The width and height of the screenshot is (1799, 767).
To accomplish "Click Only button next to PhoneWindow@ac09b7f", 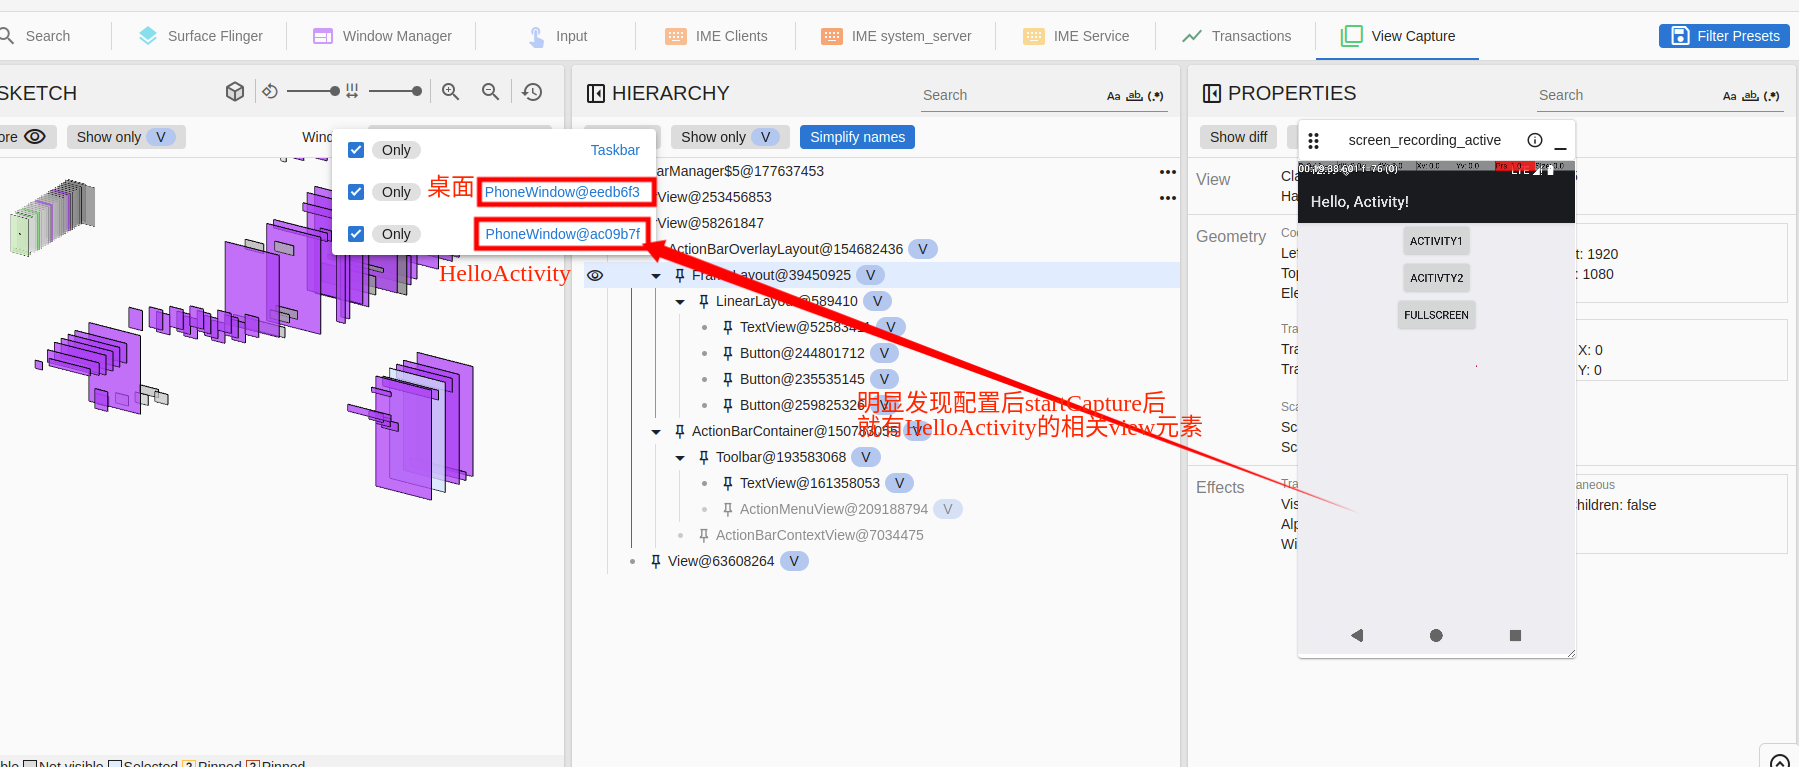I will click(x=396, y=234).
